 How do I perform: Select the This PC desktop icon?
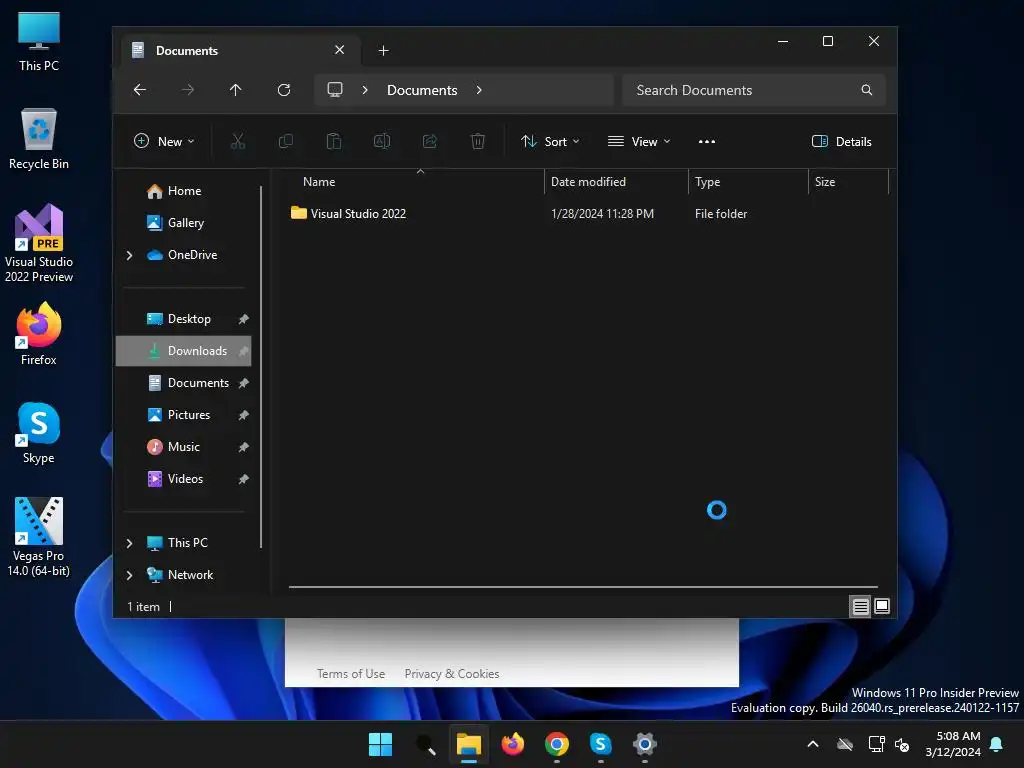click(39, 42)
